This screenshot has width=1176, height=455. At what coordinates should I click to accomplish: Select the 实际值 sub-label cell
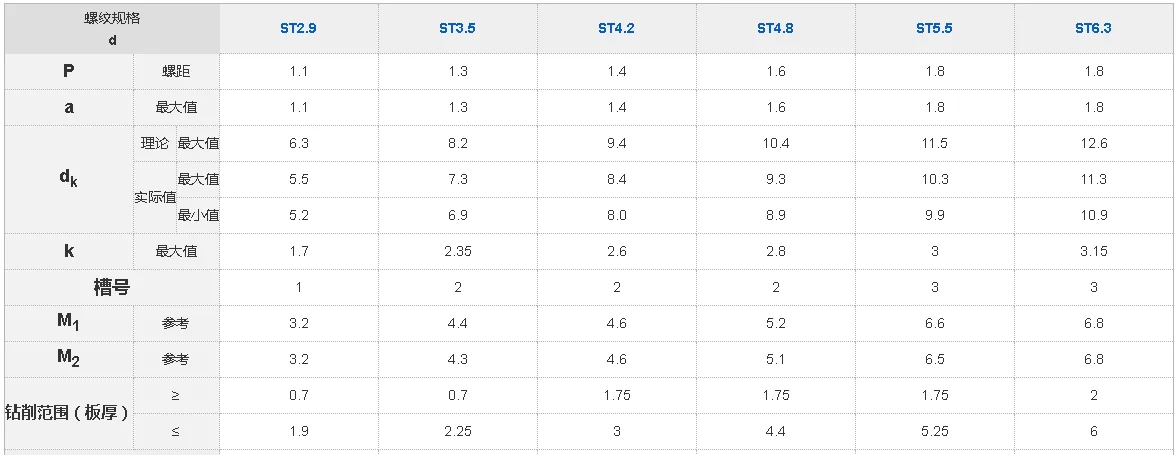[155, 197]
